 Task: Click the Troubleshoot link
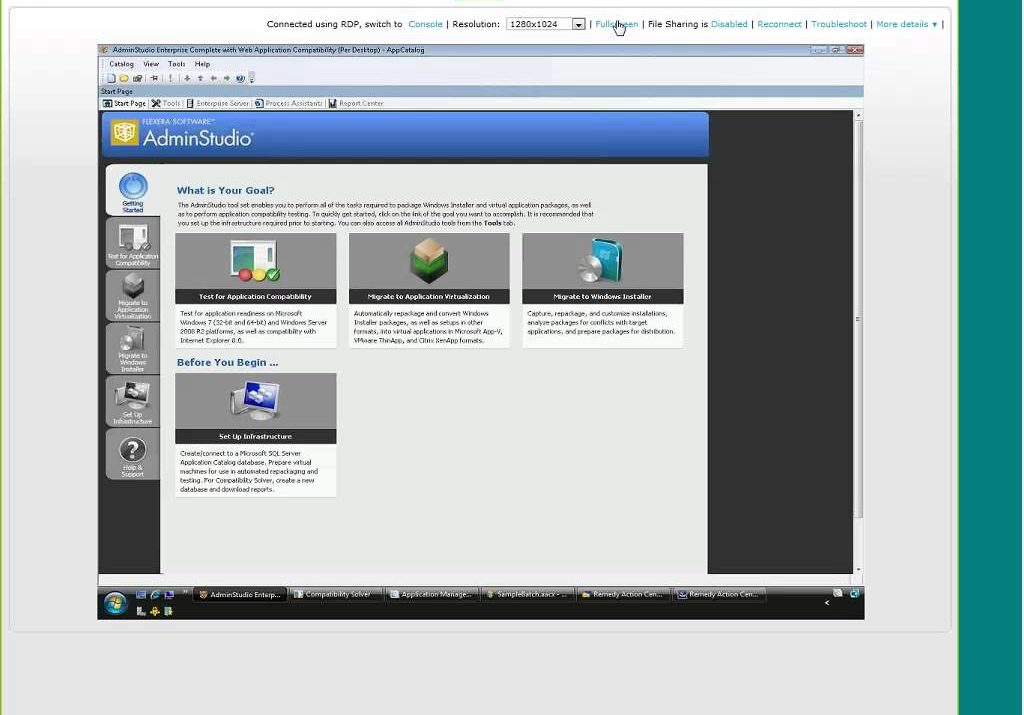838,24
